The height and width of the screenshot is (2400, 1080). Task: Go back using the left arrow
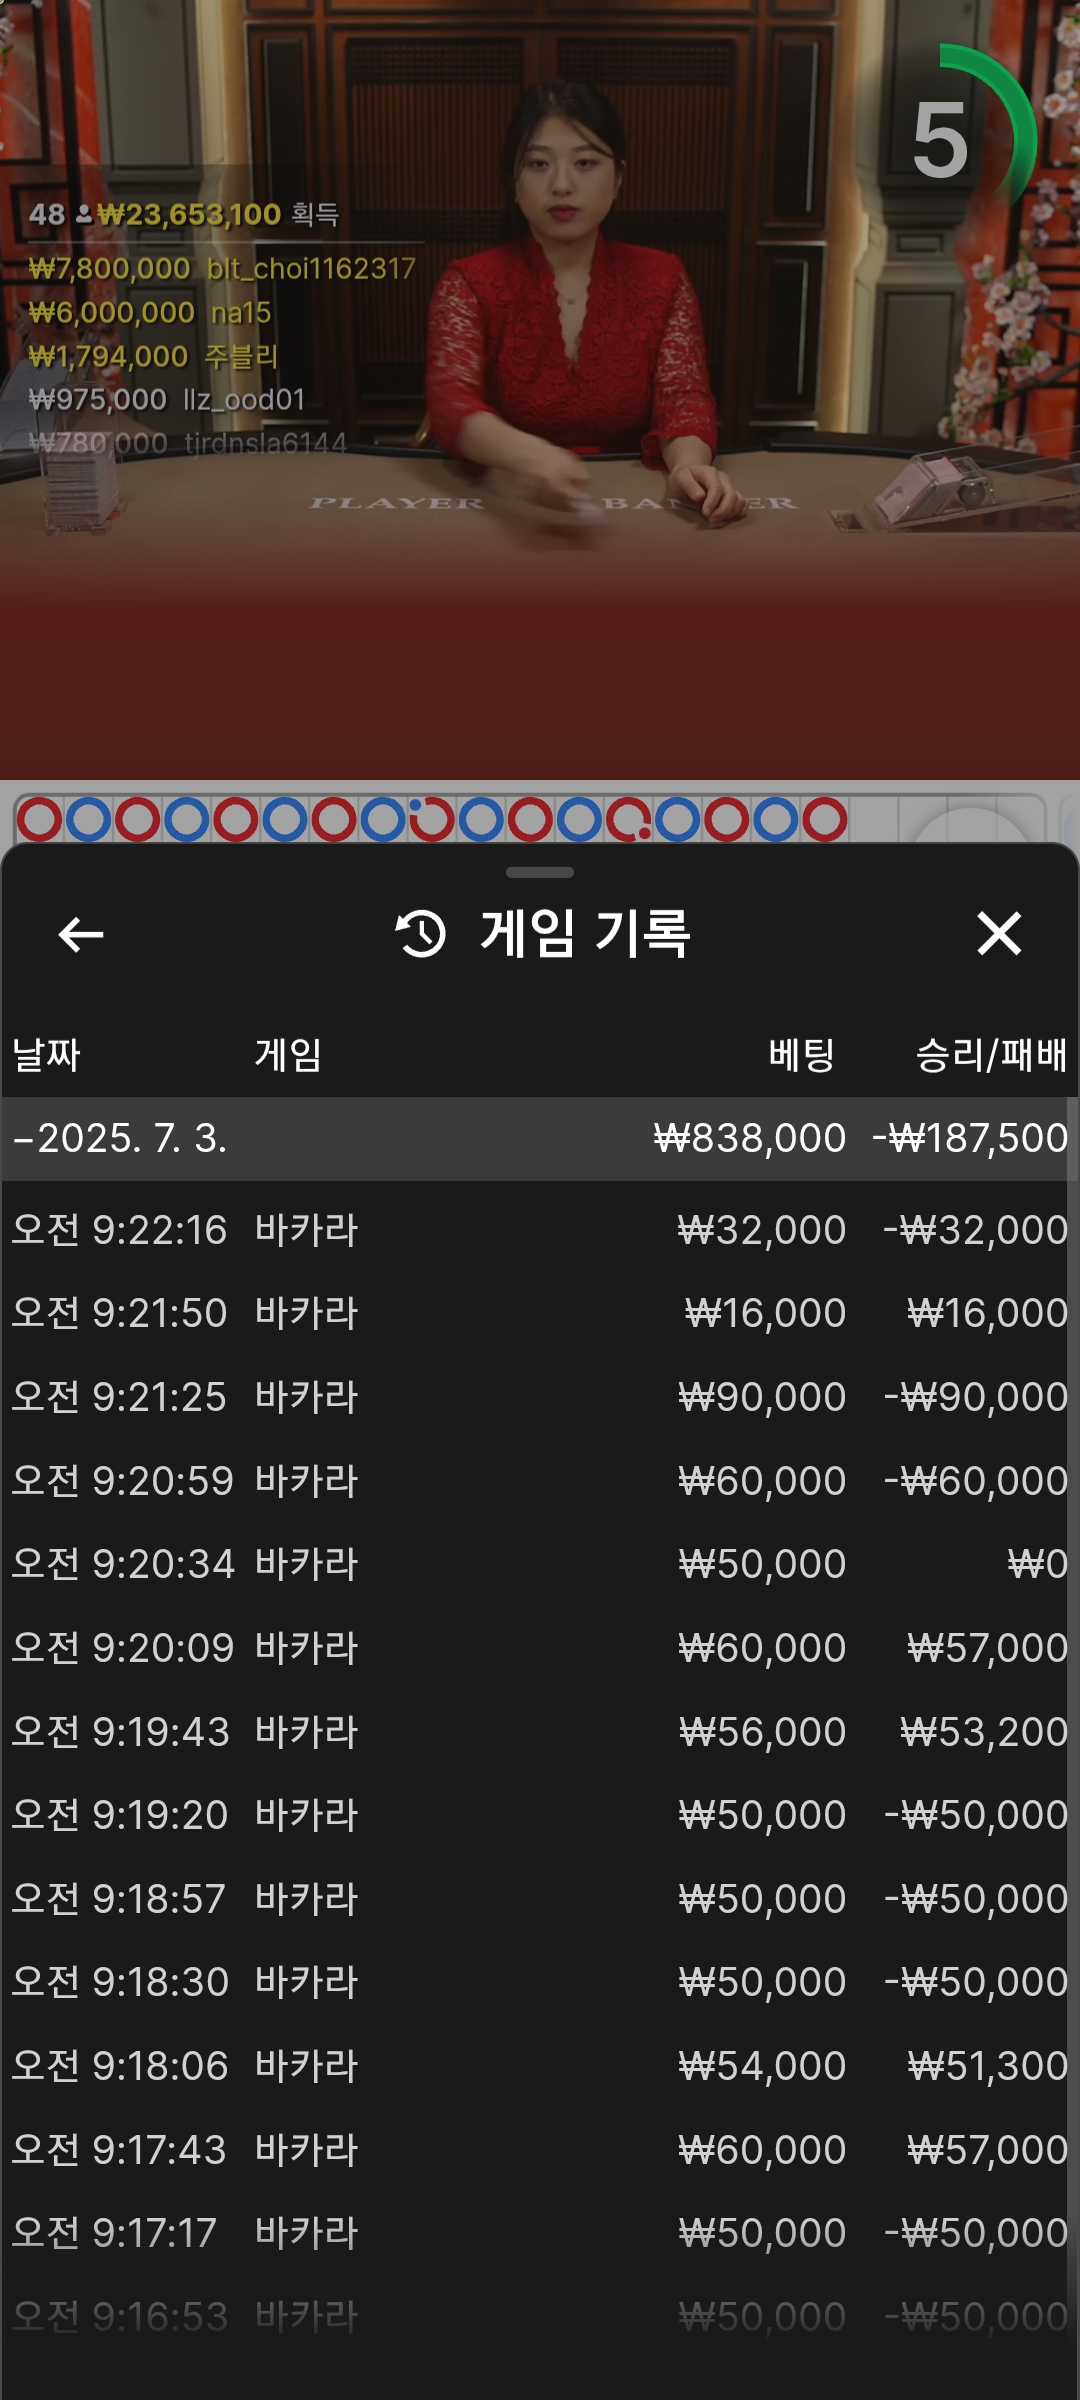81,935
